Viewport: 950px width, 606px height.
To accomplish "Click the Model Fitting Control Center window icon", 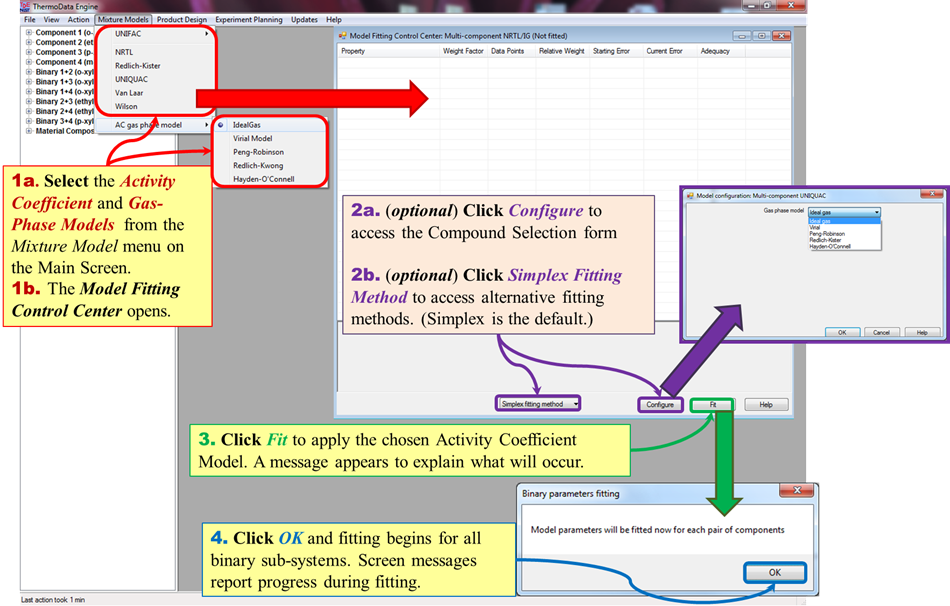I will (x=341, y=35).
